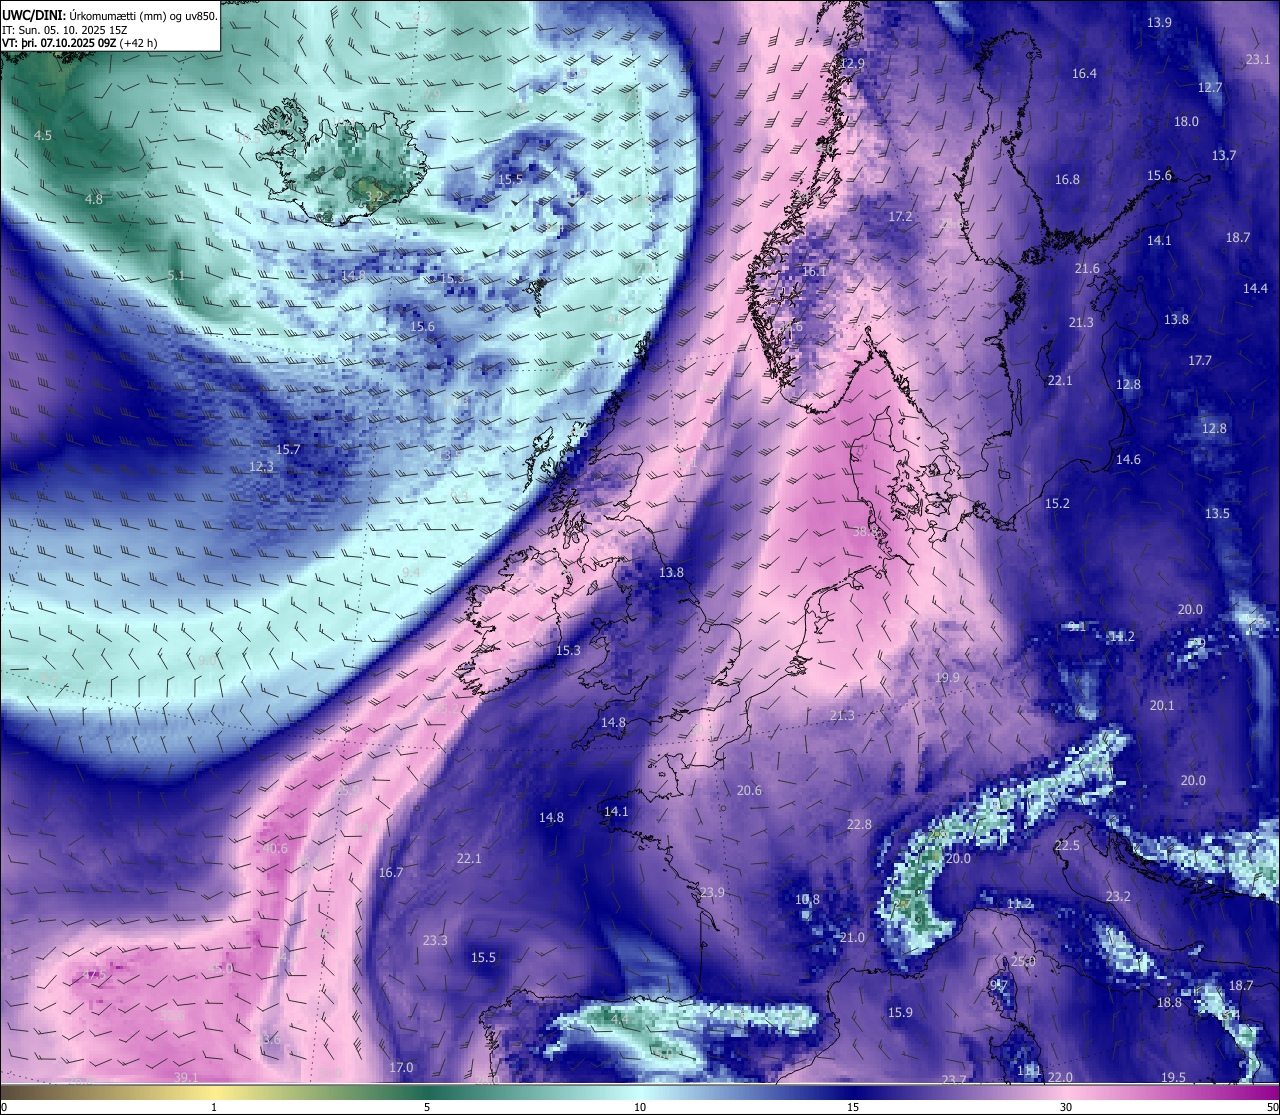Click the 25.0 value label
This screenshot has height=1115, width=1280.
pos(1022,962)
